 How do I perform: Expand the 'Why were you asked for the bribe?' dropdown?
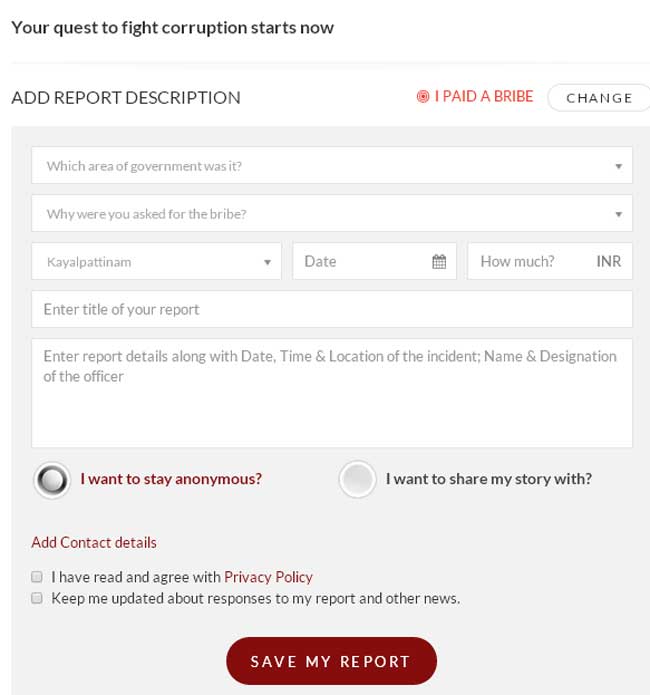point(332,213)
